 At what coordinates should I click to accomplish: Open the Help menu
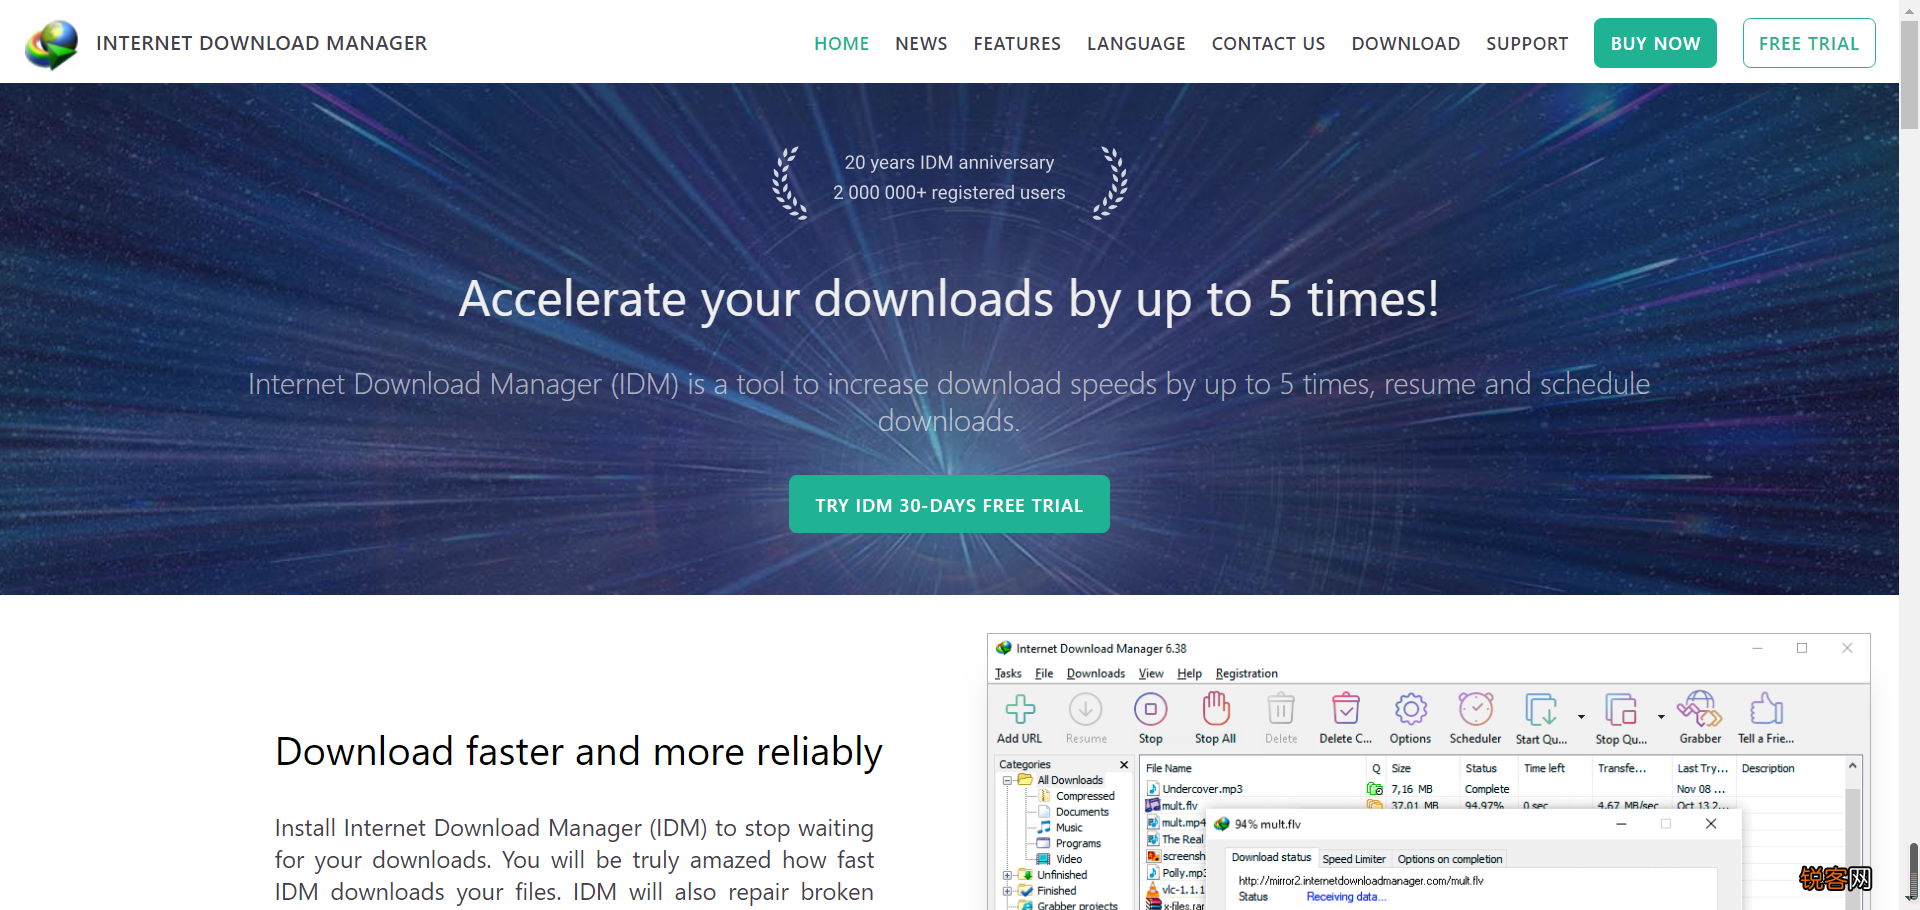[1189, 674]
